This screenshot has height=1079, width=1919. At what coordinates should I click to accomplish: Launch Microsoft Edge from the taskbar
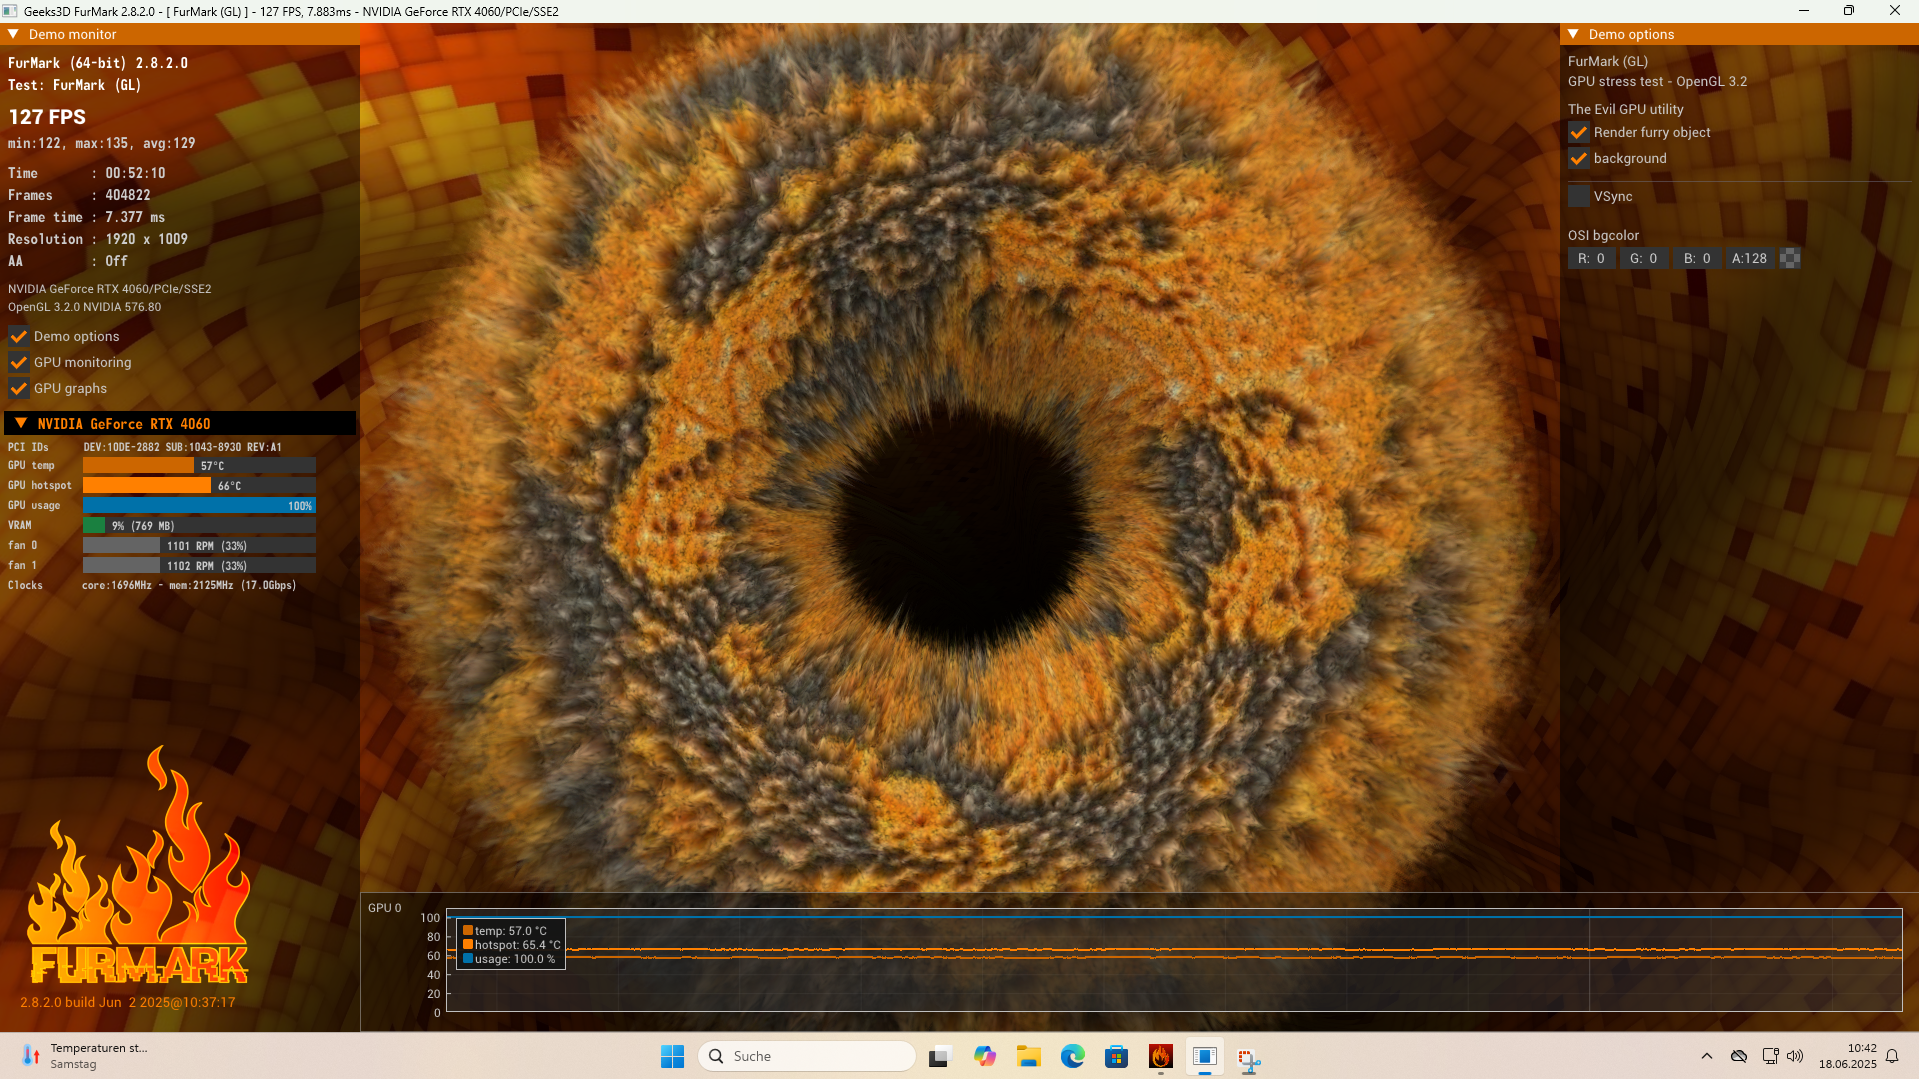coord(1072,1056)
